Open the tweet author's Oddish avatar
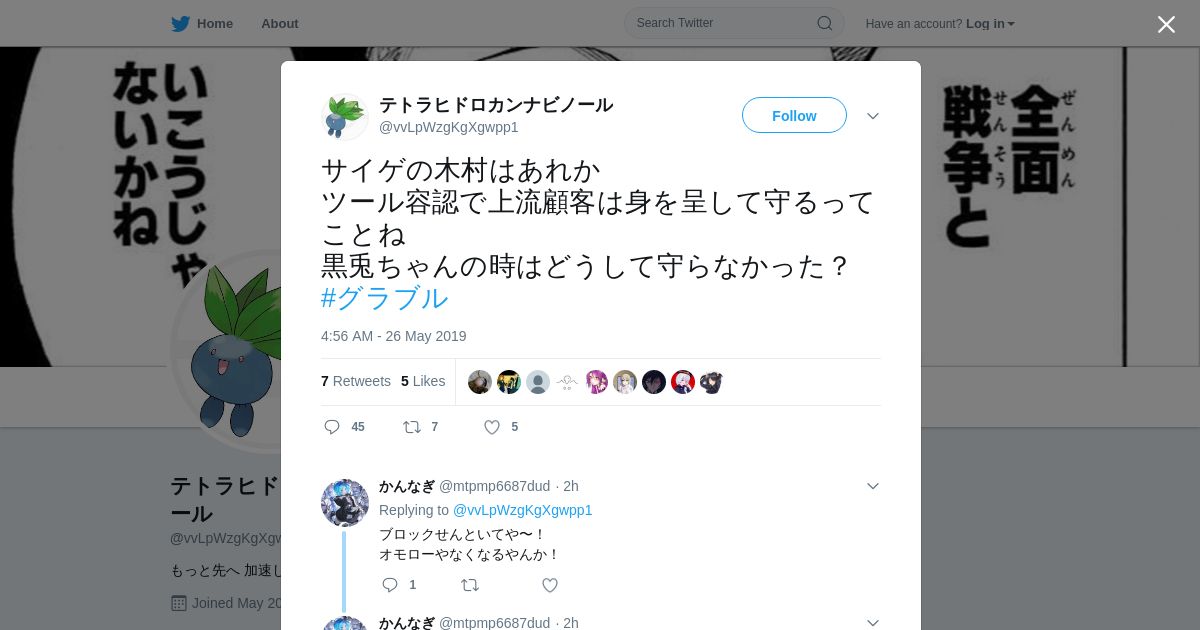1200x630 pixels. click(x=344, y=116)
